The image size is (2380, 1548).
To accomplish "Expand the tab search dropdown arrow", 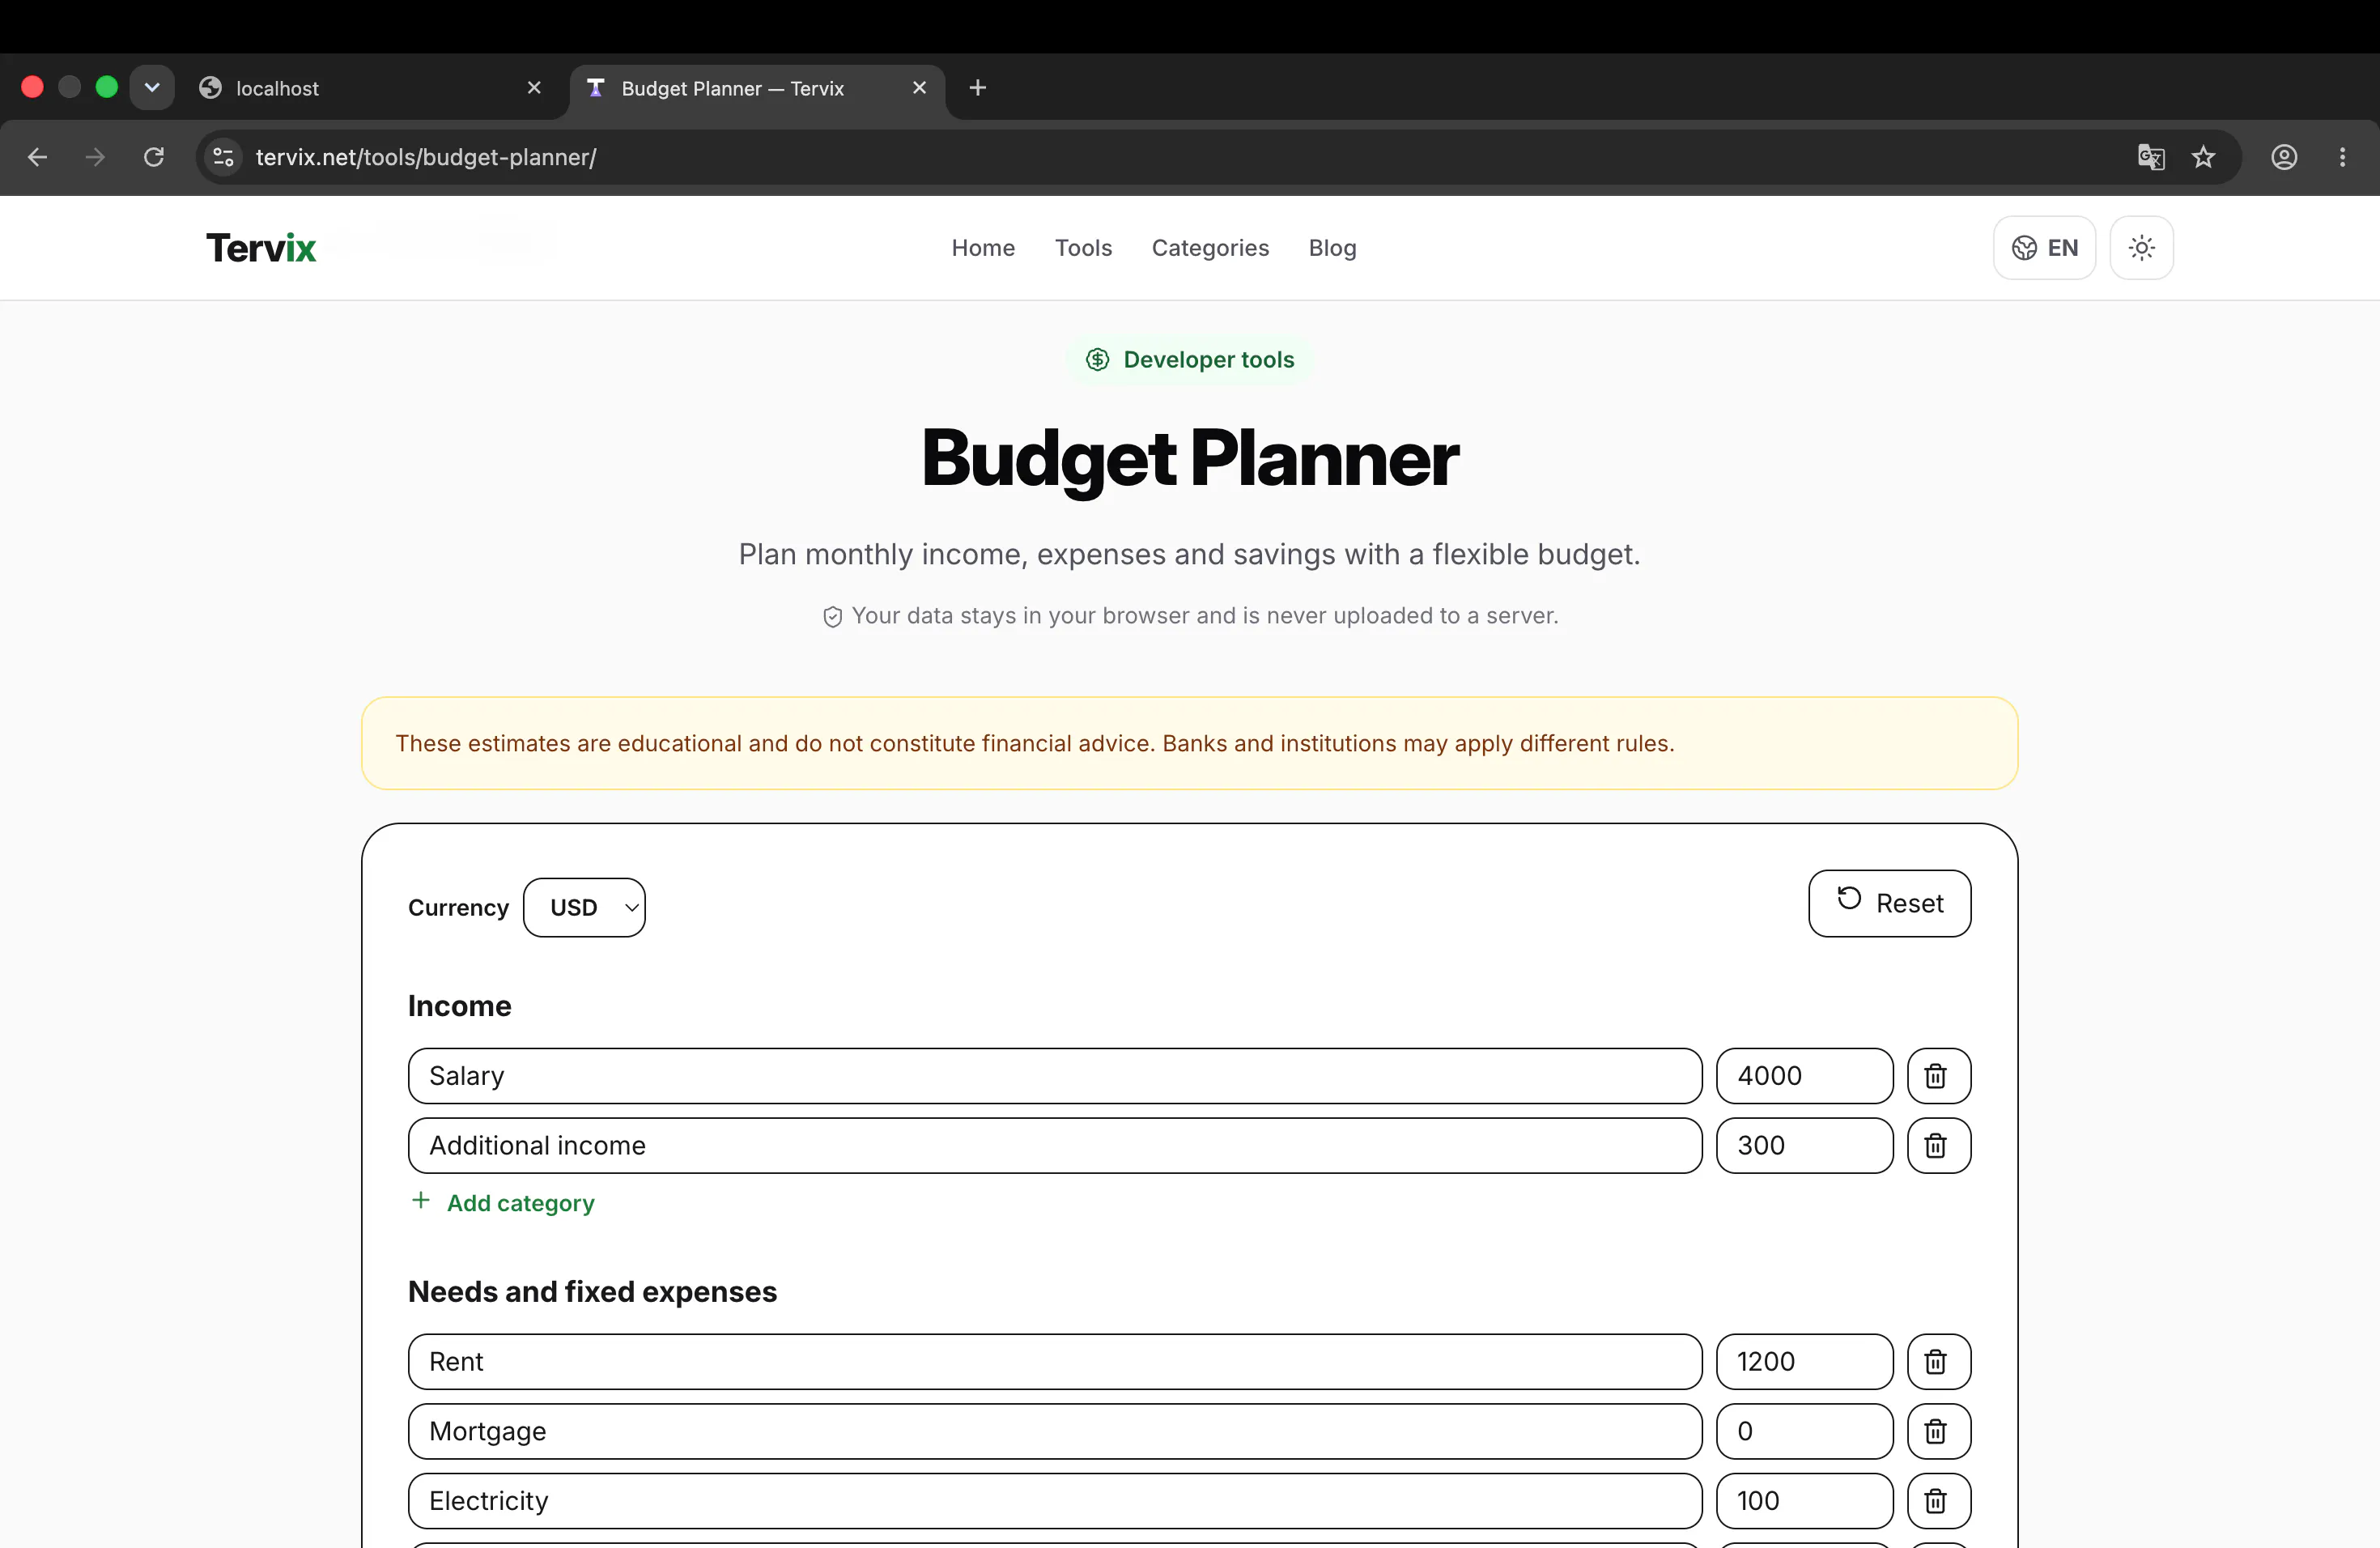I will (x=152, y=87).
